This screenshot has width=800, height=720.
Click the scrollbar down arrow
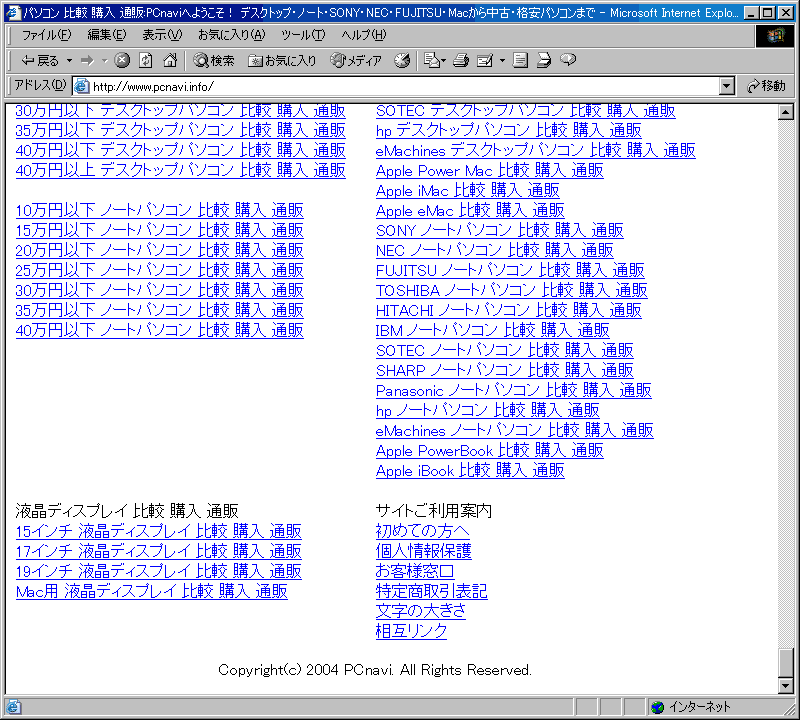785,685
